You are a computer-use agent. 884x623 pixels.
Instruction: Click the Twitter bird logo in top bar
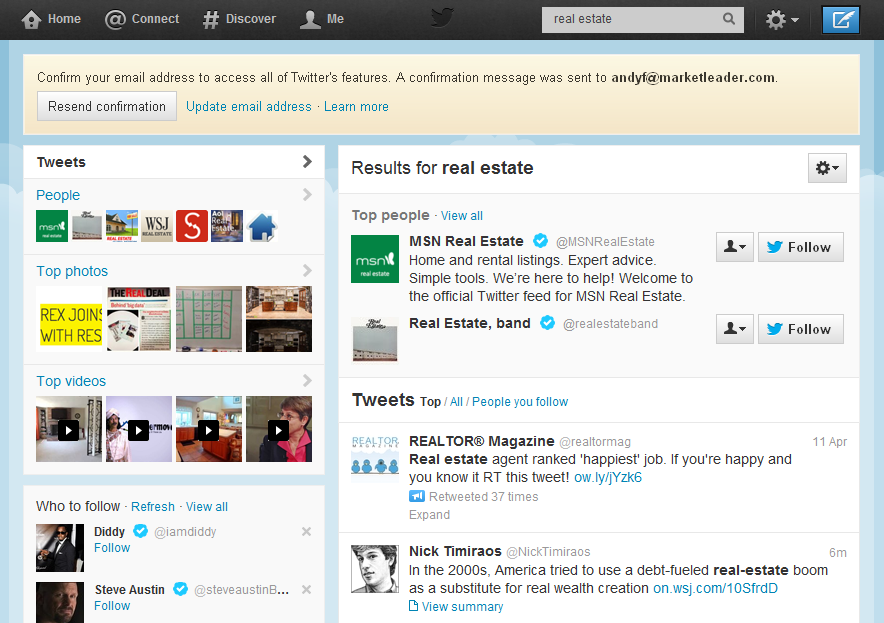pyautogui.click(x=442, y=19)
